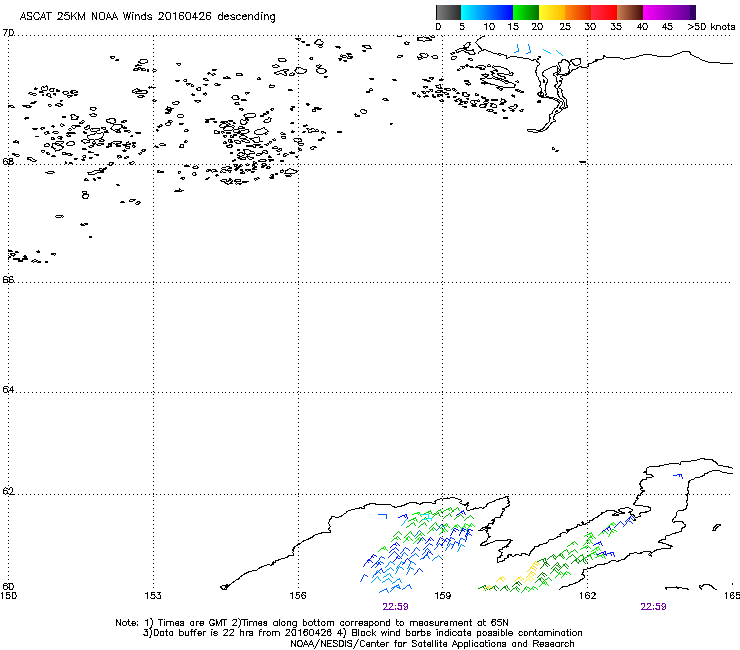740x650 pixels.
Task: Click the 22:59 time label between 162 and 165
Action: point(653,607)
